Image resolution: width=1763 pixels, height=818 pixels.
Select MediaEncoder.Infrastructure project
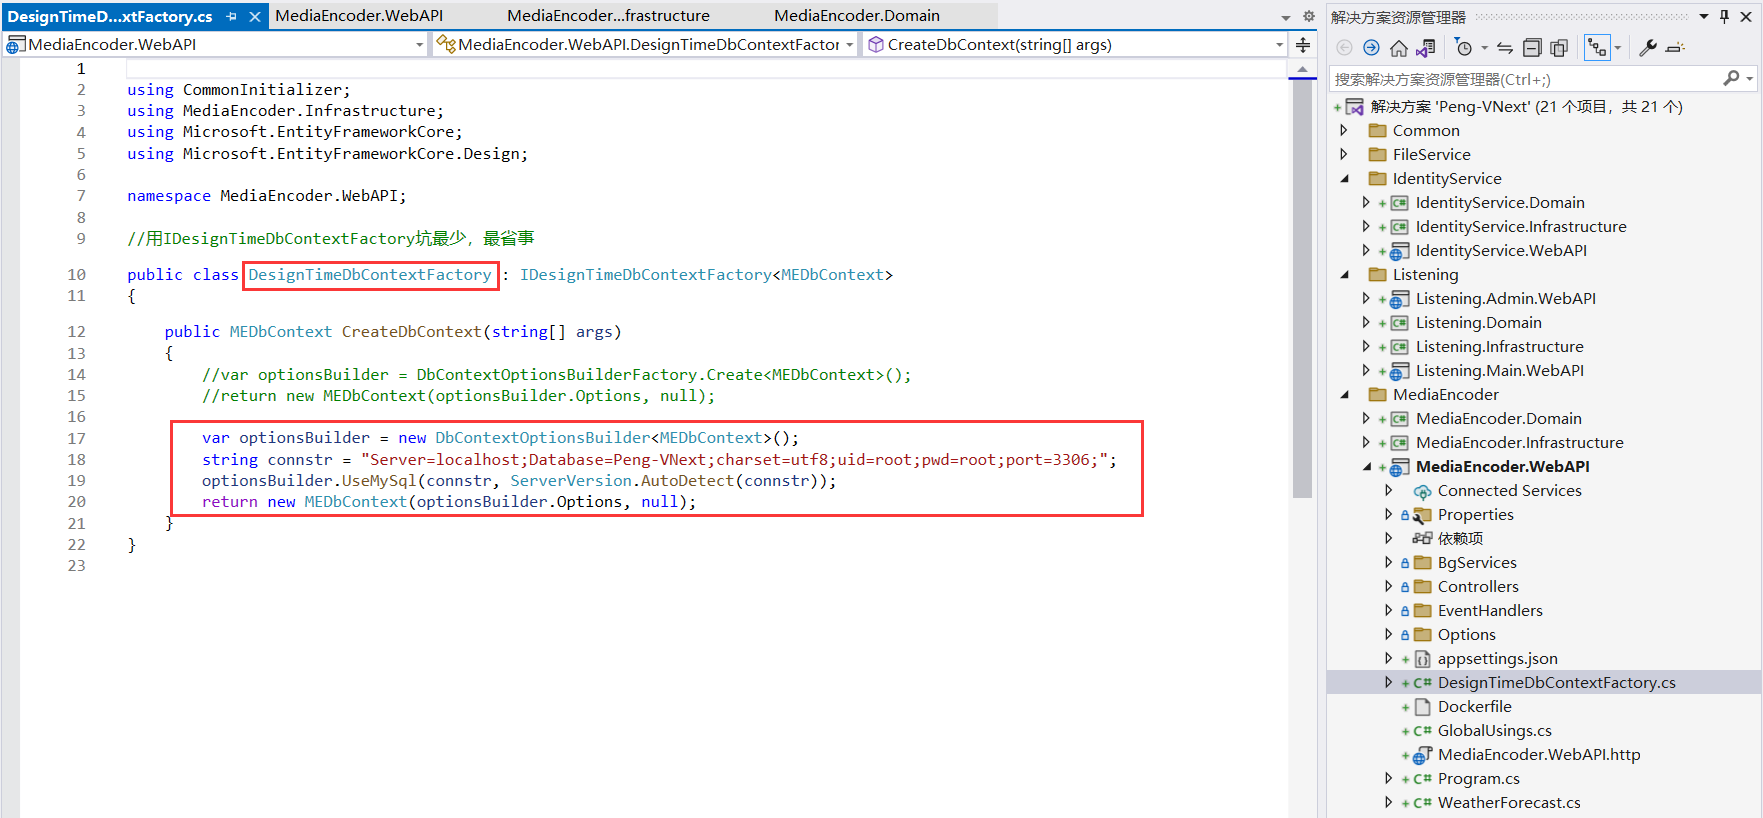tap(1519, 442)
